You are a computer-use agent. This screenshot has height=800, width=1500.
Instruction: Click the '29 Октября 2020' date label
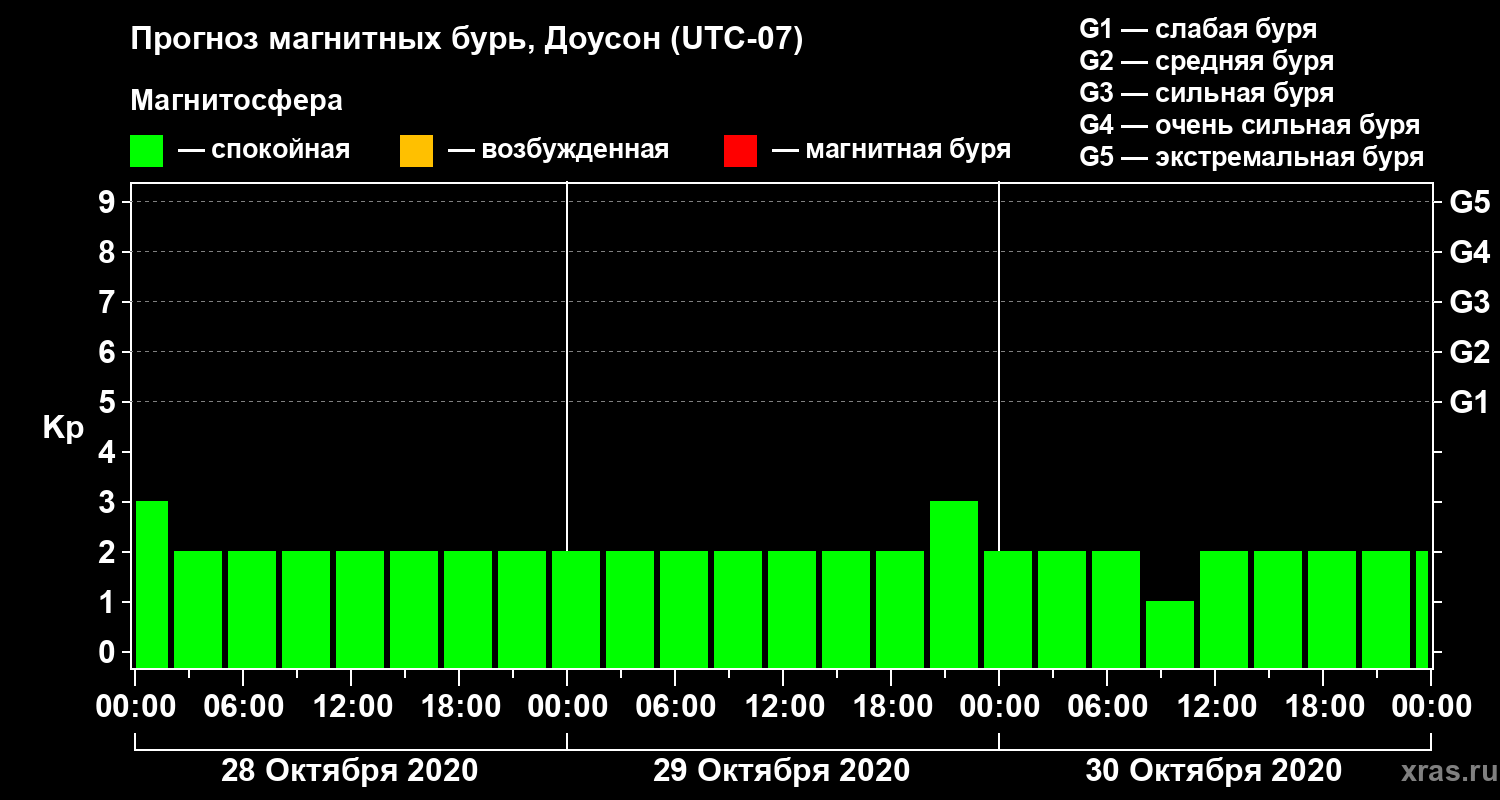pos(782,771)
